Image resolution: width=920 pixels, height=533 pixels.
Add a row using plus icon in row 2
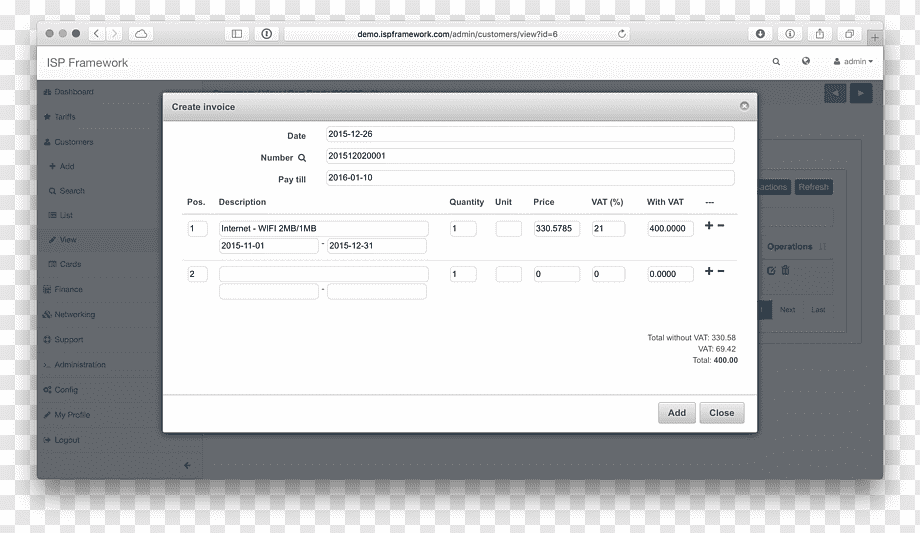pyautogui.click(x=709, y=271)
